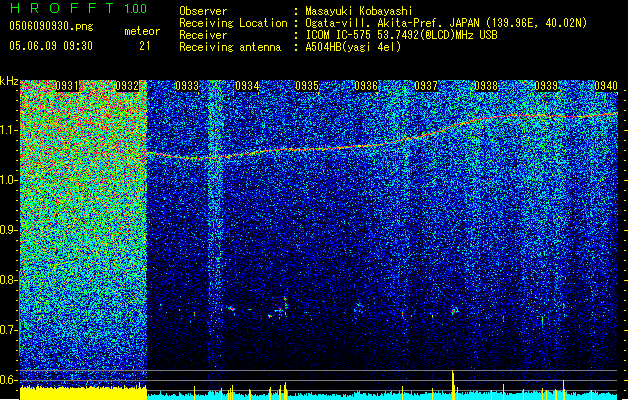Screen dimensions: 629x400
Task: Click the 0933 time marker
Action: click(x=187, y=86)
